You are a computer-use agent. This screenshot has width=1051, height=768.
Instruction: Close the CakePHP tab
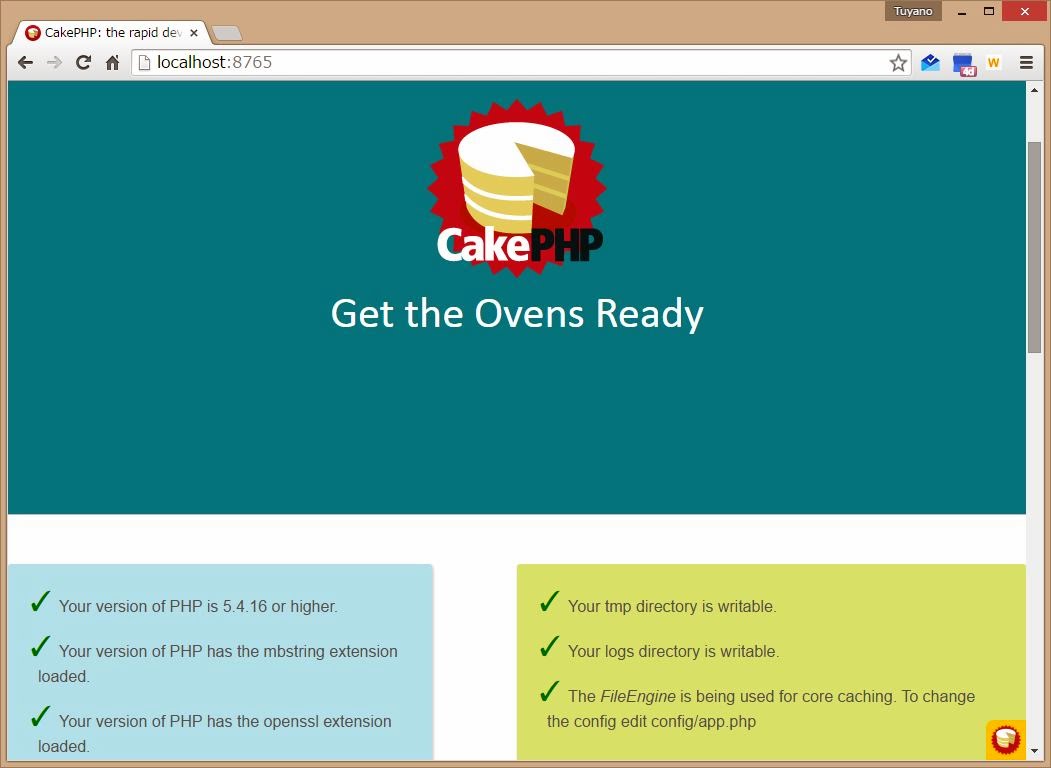coord(194,33)
